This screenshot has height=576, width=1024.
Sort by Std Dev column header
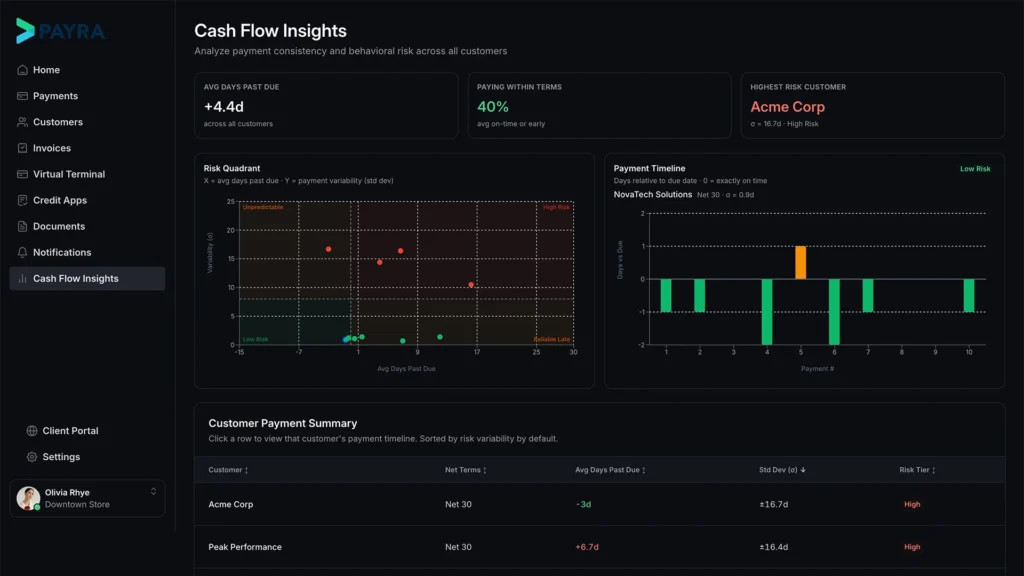pyautogui.click(x=782, y=470)
